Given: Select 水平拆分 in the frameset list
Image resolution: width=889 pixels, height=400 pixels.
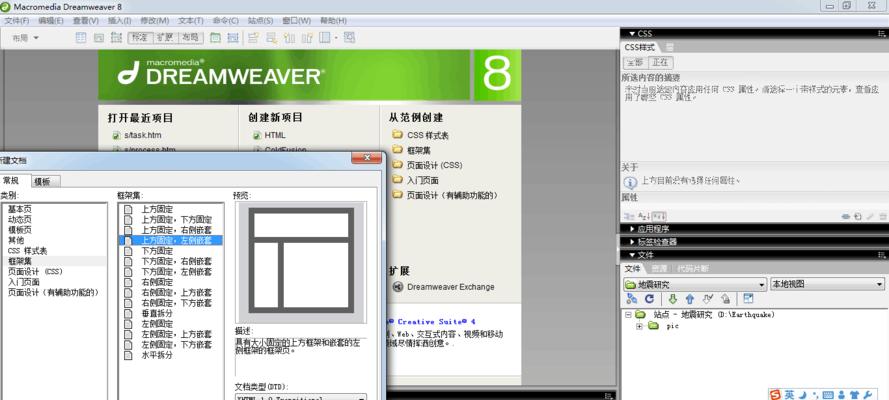Looking at the screenshot, I should tap(157, 355).
